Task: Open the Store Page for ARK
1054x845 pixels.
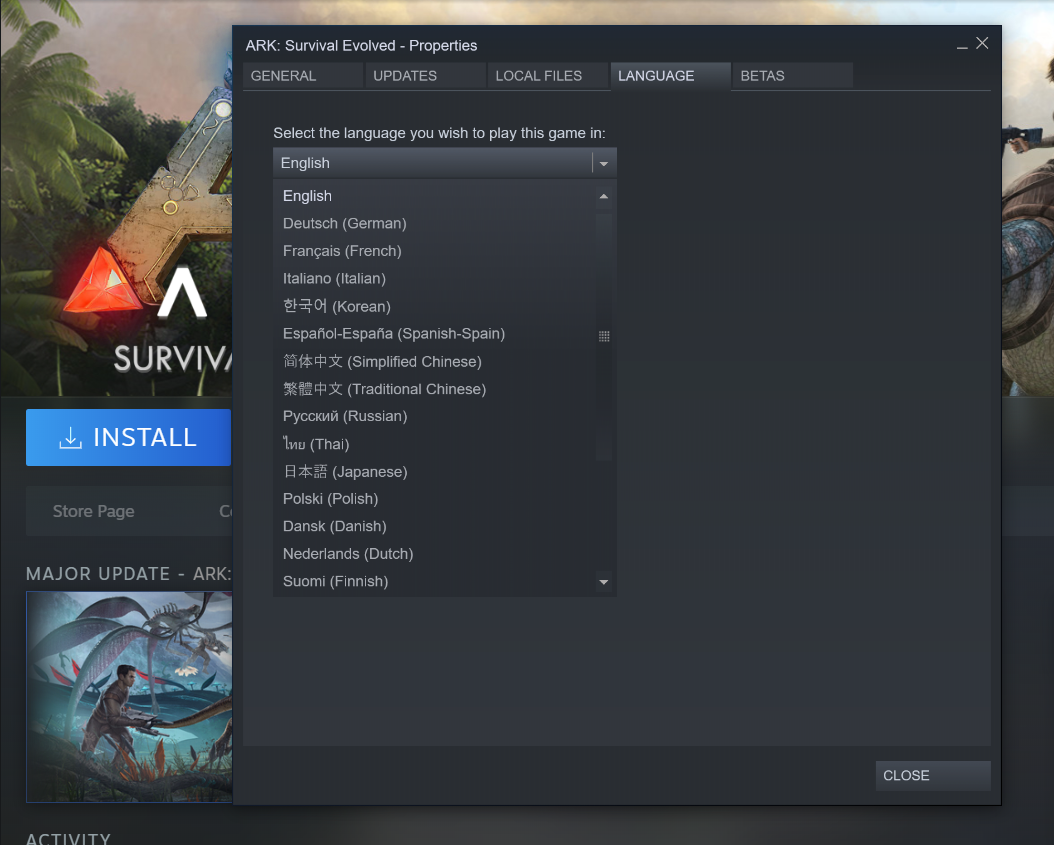Action: pos(93,511)
